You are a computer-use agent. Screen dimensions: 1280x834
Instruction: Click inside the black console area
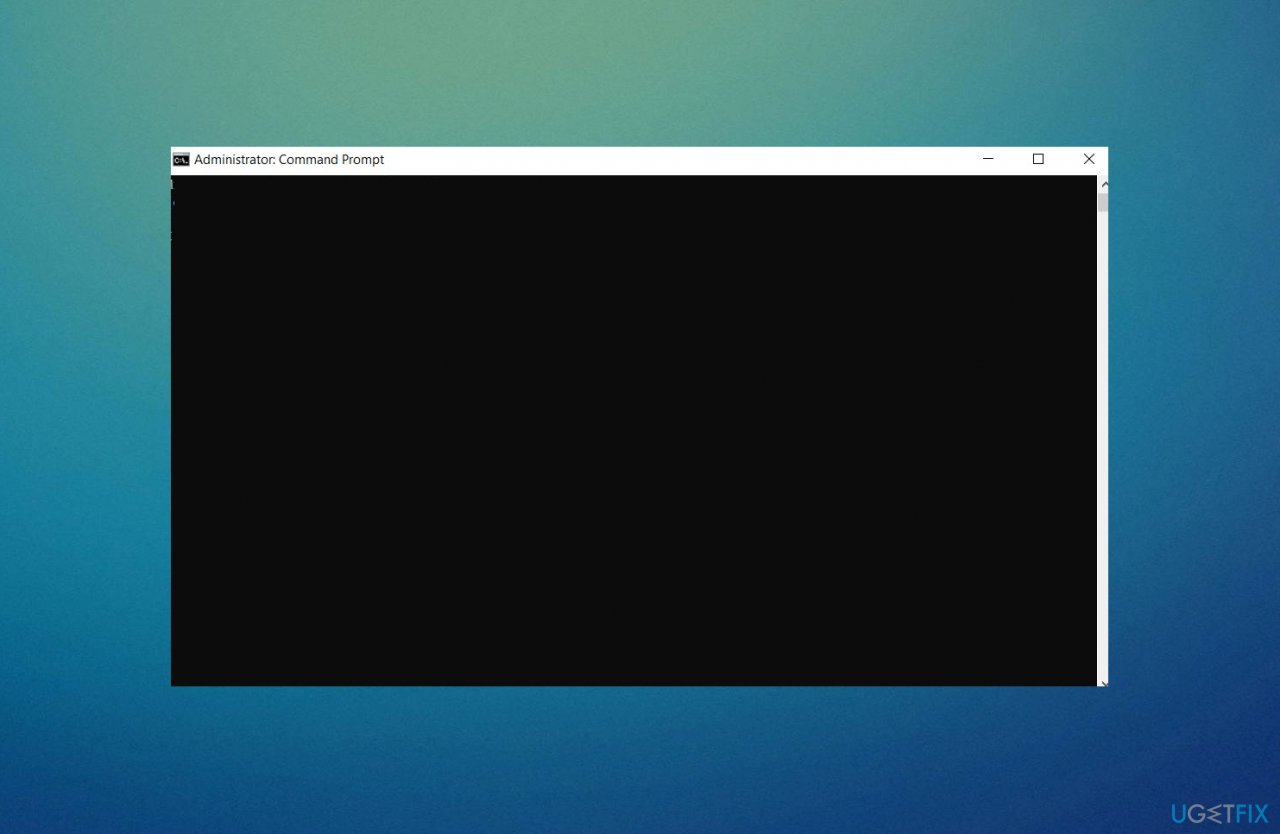point(634,431)
